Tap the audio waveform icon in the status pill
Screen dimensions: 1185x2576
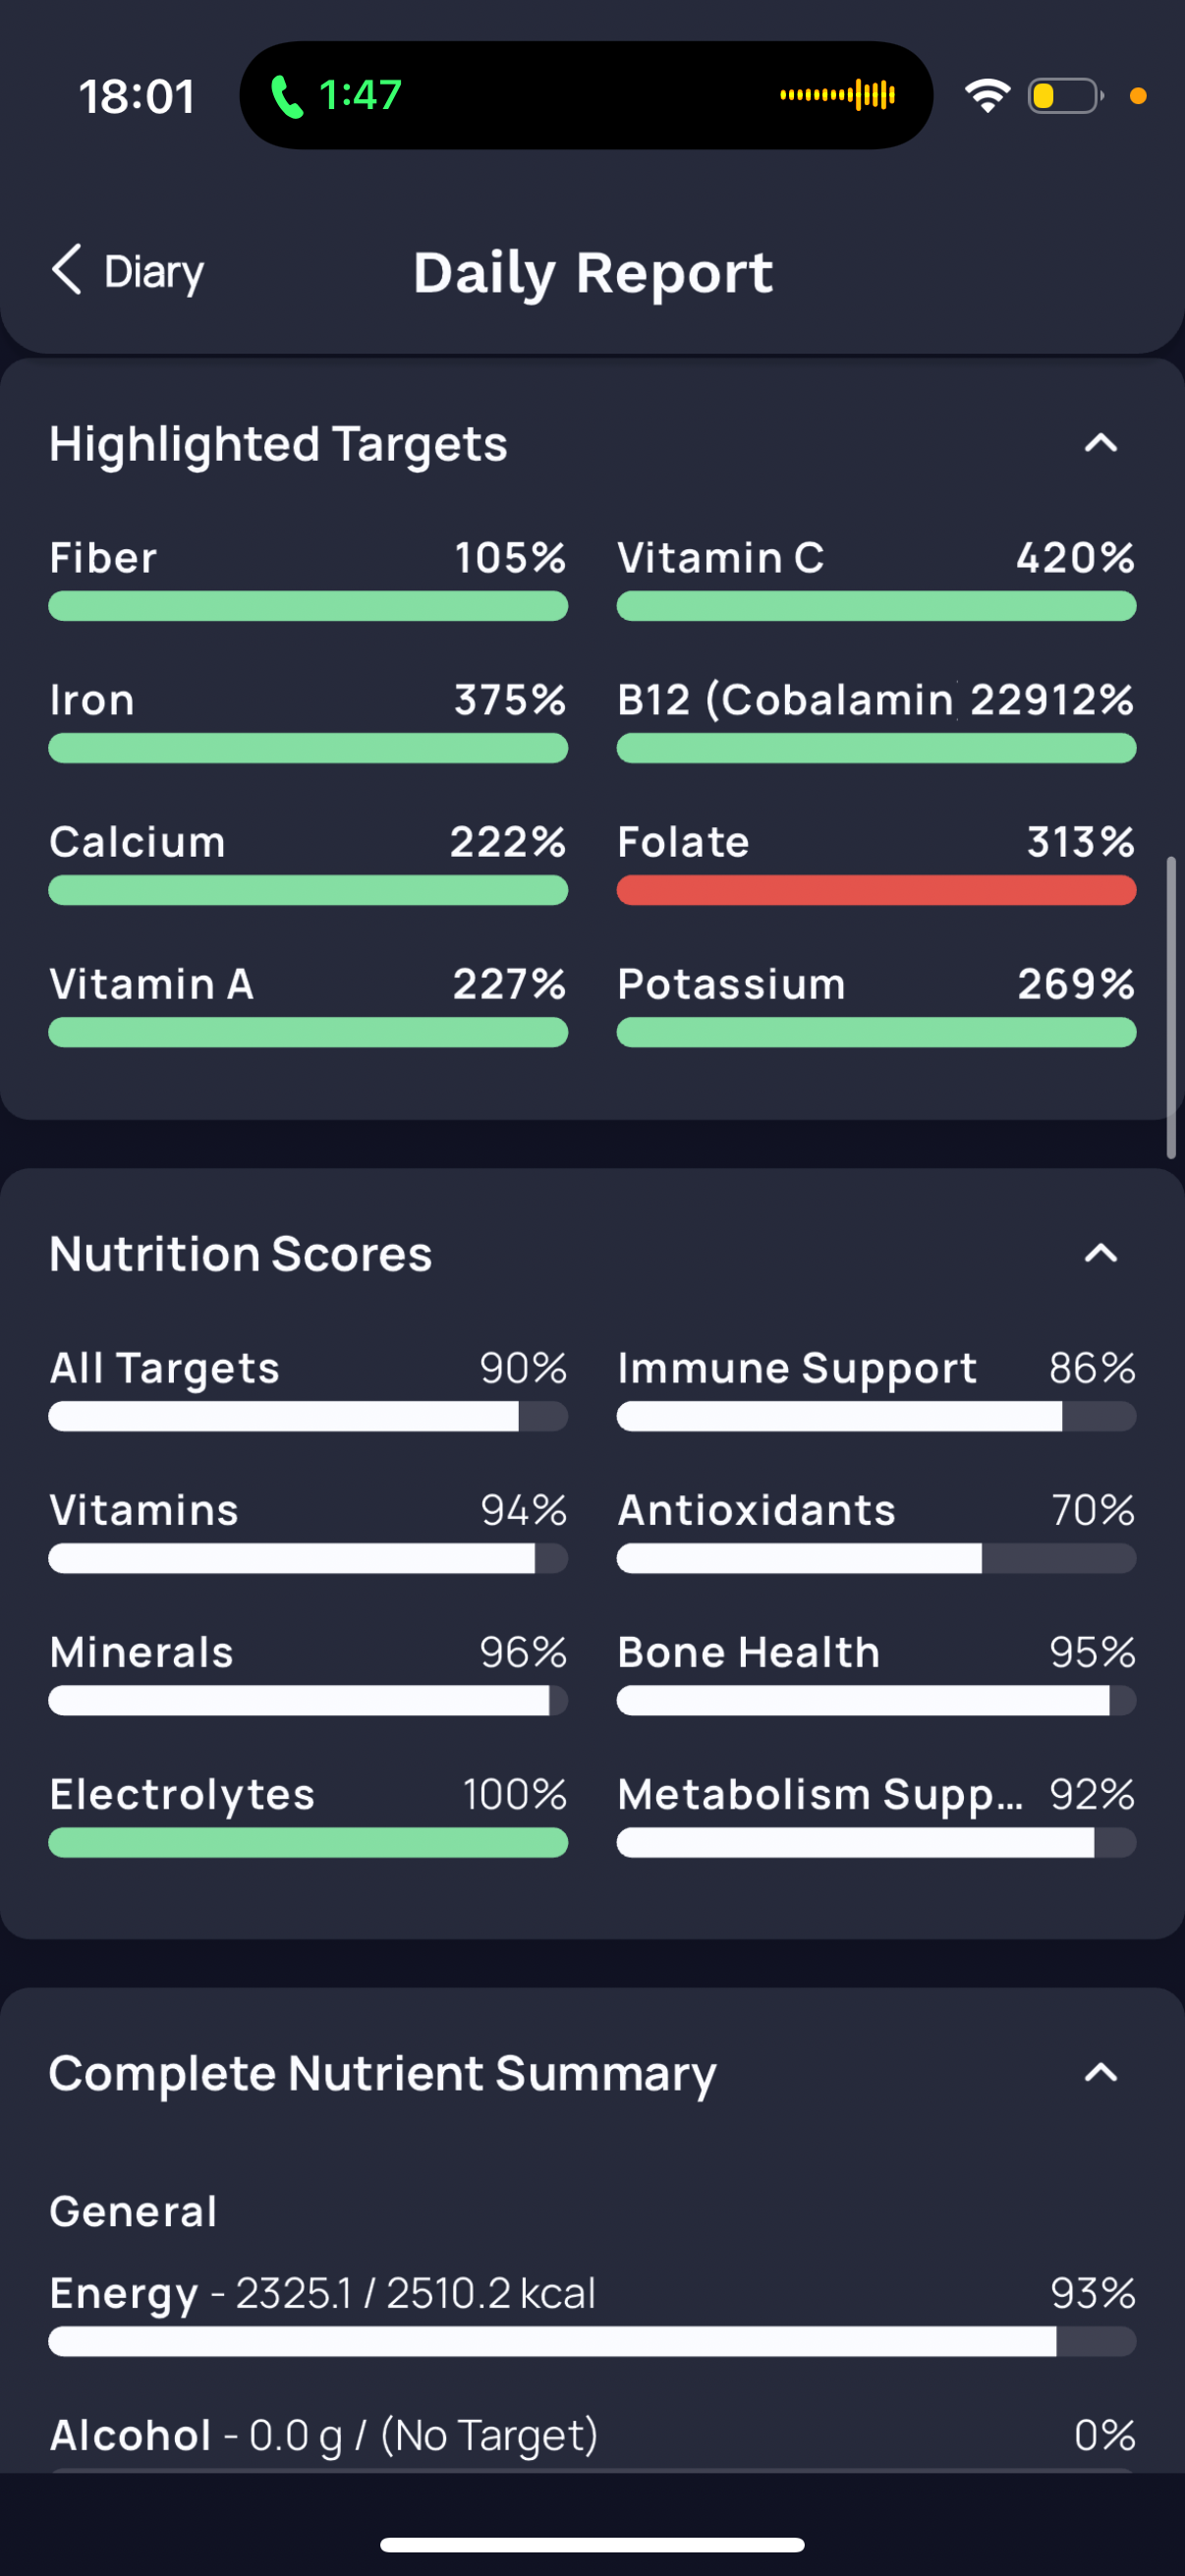[x=837, y=95]
